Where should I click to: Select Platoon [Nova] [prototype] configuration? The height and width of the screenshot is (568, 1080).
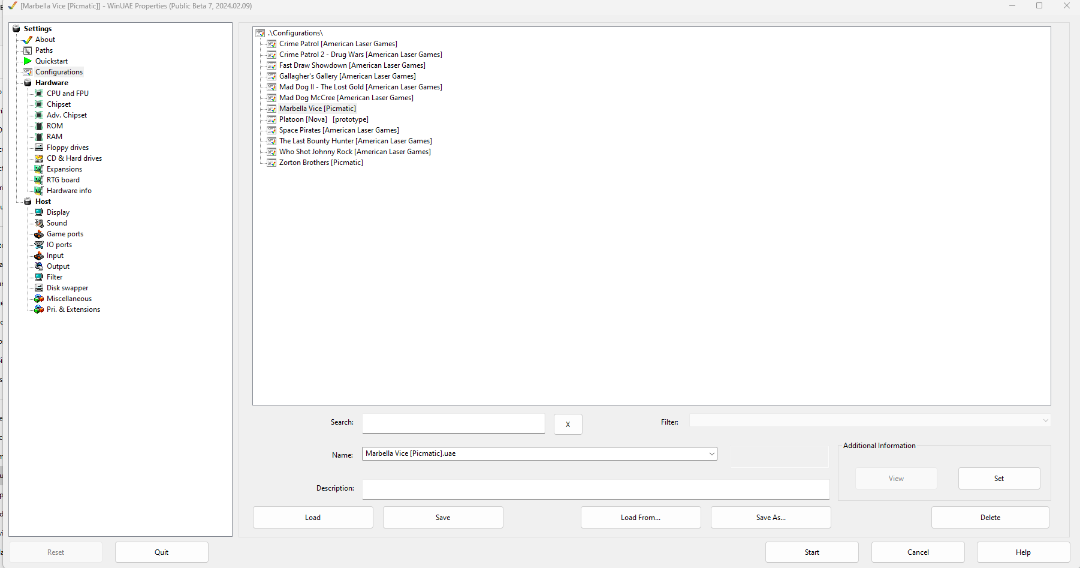pyautogui.click(x=324, y=119)
